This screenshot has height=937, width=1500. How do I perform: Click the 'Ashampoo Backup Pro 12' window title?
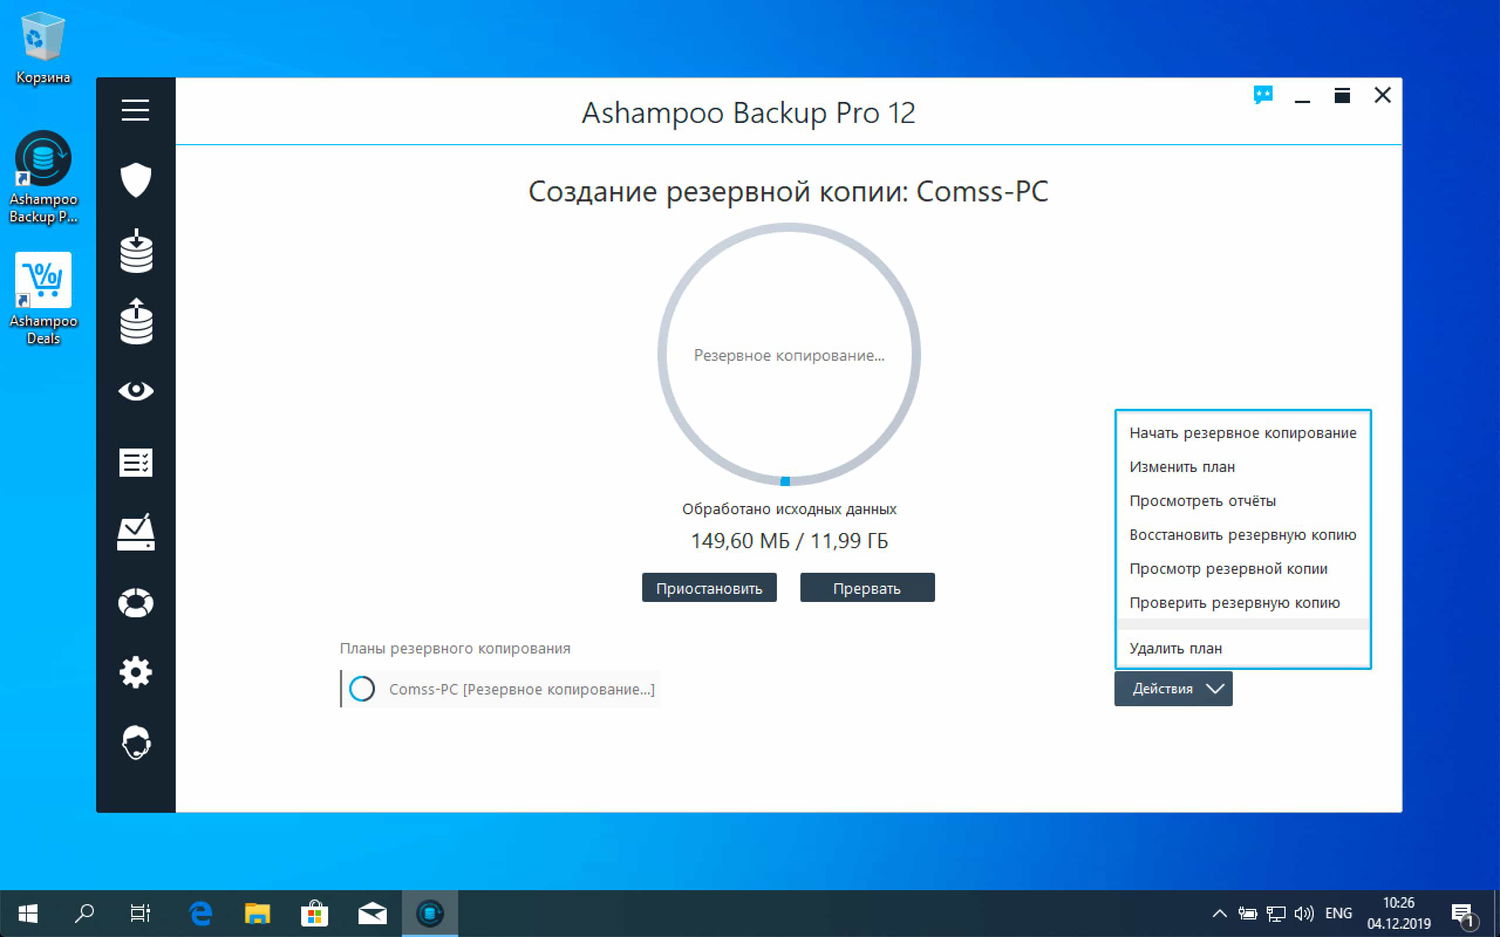pyautogui.click(x=748, y=113)
